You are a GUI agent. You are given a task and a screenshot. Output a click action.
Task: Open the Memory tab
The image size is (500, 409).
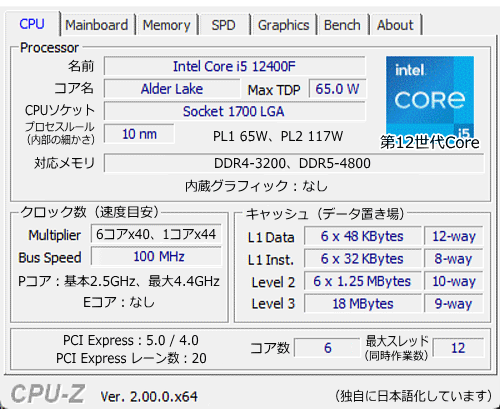coord(166,25)
